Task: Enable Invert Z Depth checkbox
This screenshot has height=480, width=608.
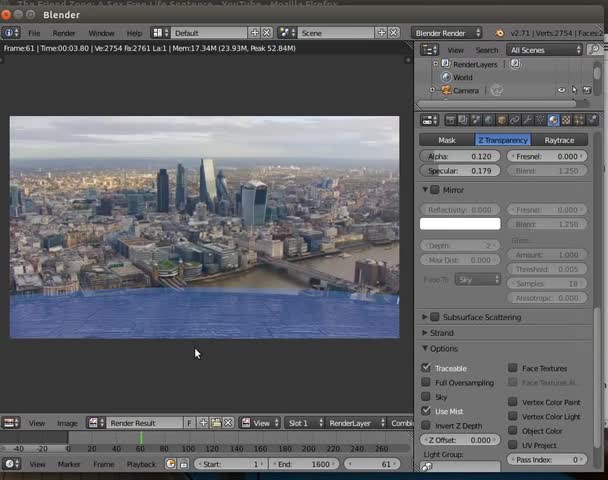Action: [426, 425]
